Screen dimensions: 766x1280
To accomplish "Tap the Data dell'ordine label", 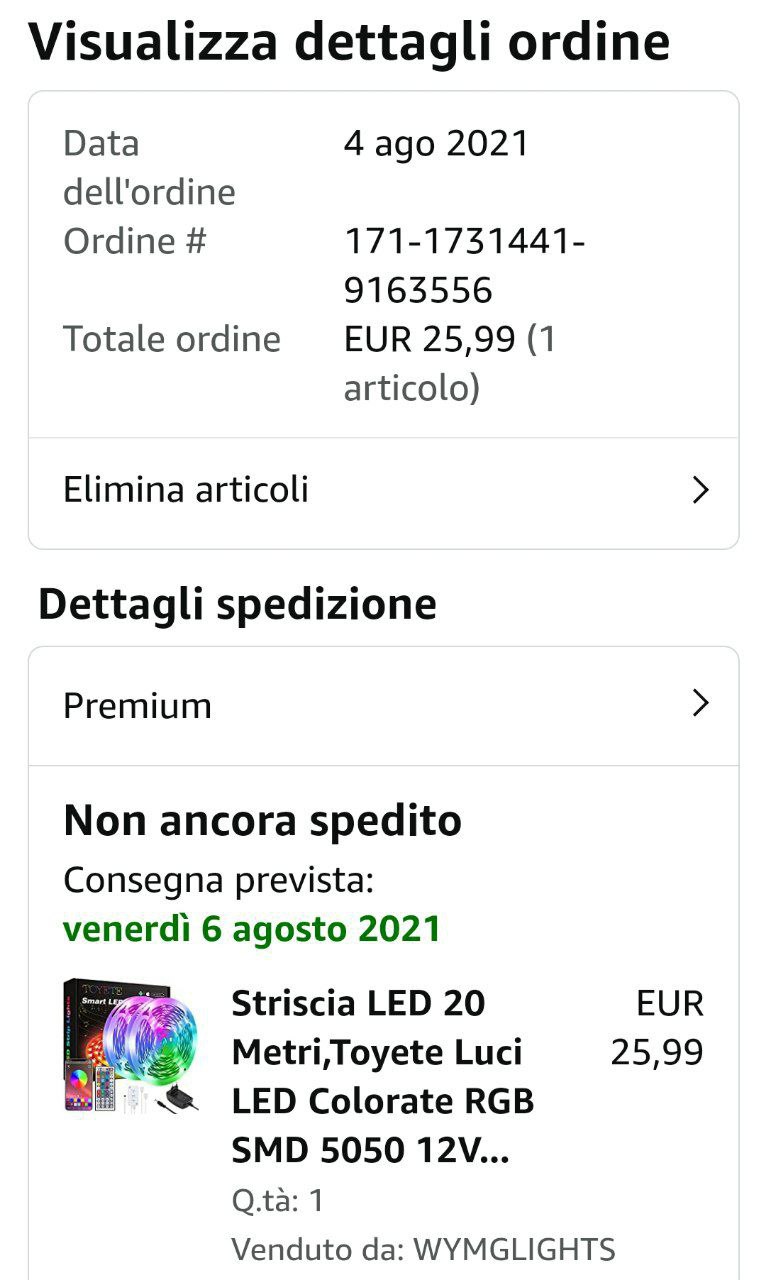I will pyautogui.click(x=149, y=167).
